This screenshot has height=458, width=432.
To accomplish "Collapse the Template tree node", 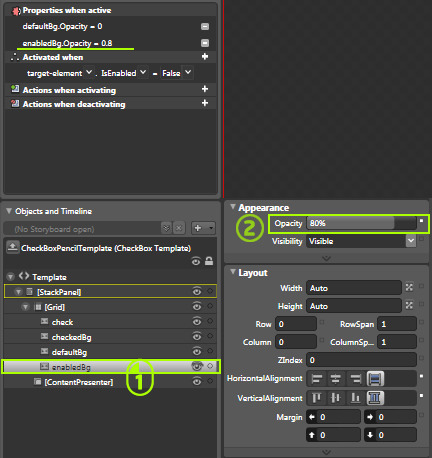I will click(10, 277).
